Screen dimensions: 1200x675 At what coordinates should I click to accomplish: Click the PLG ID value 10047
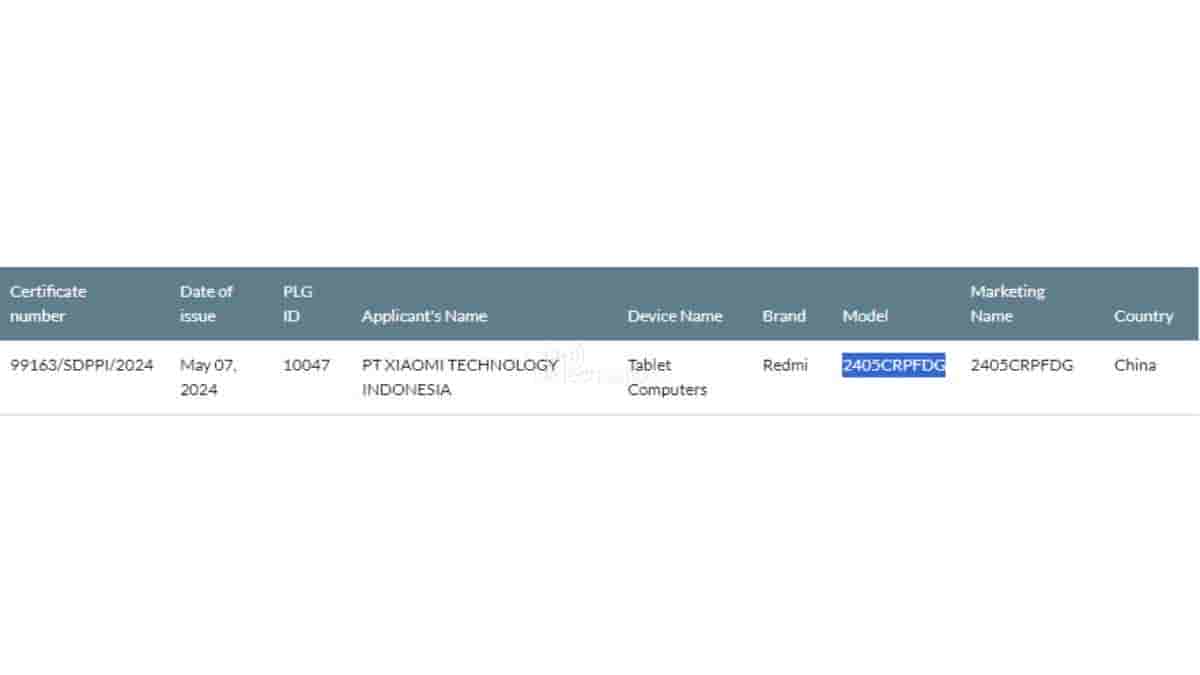click(x=306, y=365)
